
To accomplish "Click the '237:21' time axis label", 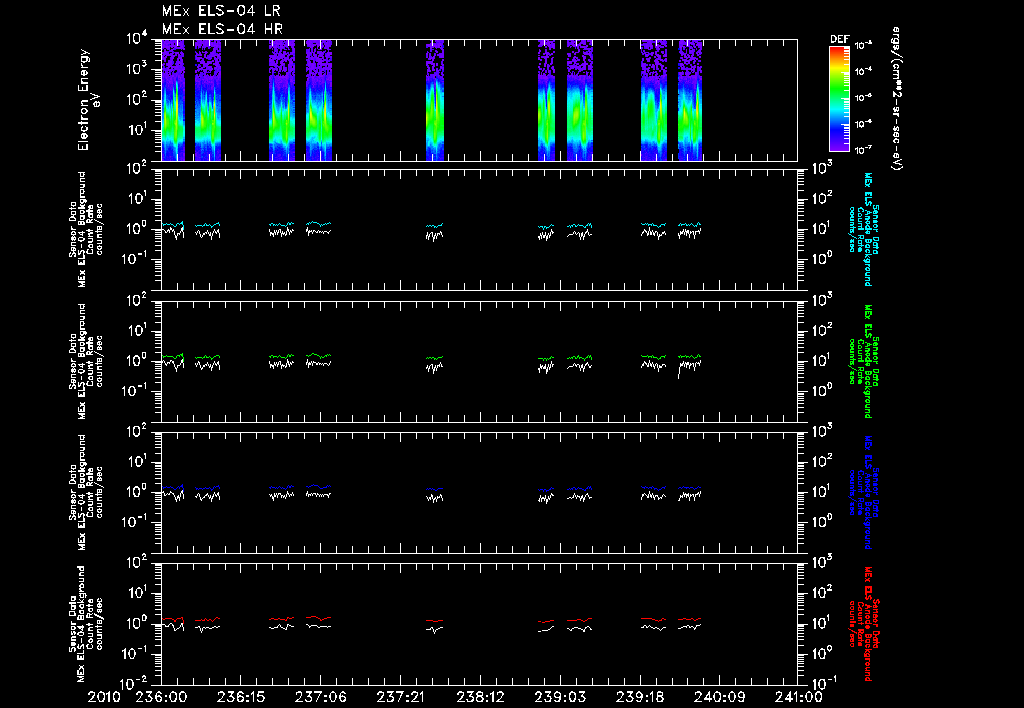I will pyautogui.click(x=400, y=697).
